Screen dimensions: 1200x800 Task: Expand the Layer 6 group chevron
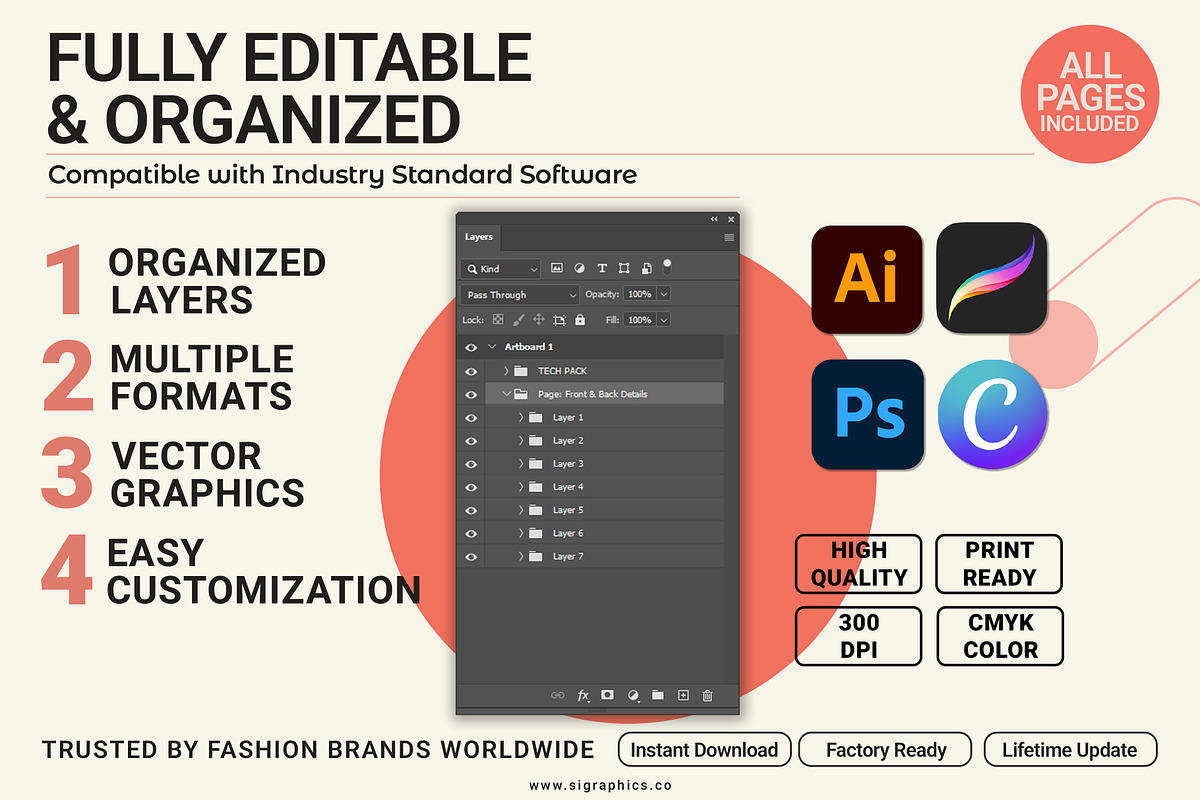pos(521,533)
